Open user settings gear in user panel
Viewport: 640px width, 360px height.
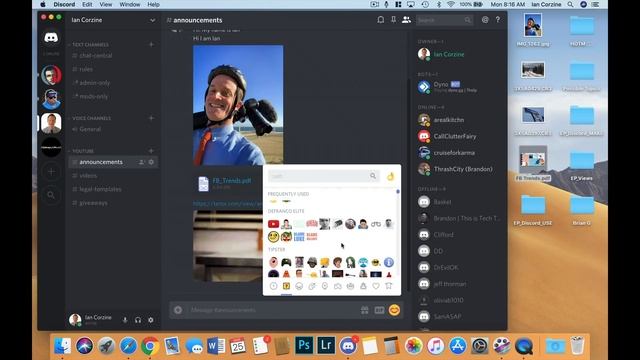pyautogui.click(x=151, y=320)
